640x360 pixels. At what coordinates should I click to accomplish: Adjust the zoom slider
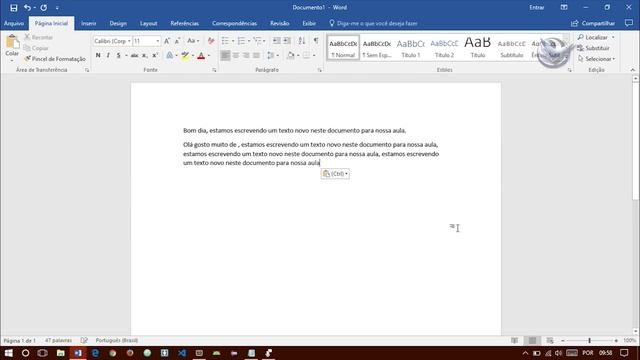coord(589,340)
